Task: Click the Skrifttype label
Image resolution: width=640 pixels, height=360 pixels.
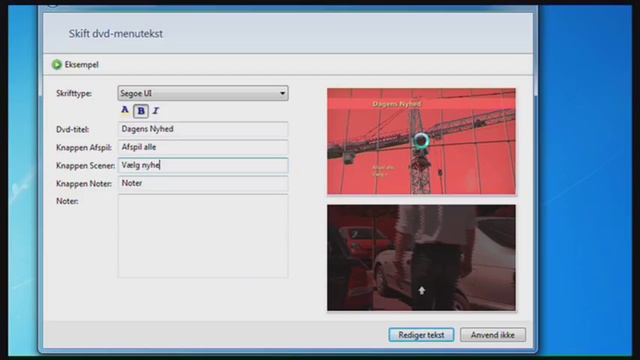Action: tap(74, 93)
